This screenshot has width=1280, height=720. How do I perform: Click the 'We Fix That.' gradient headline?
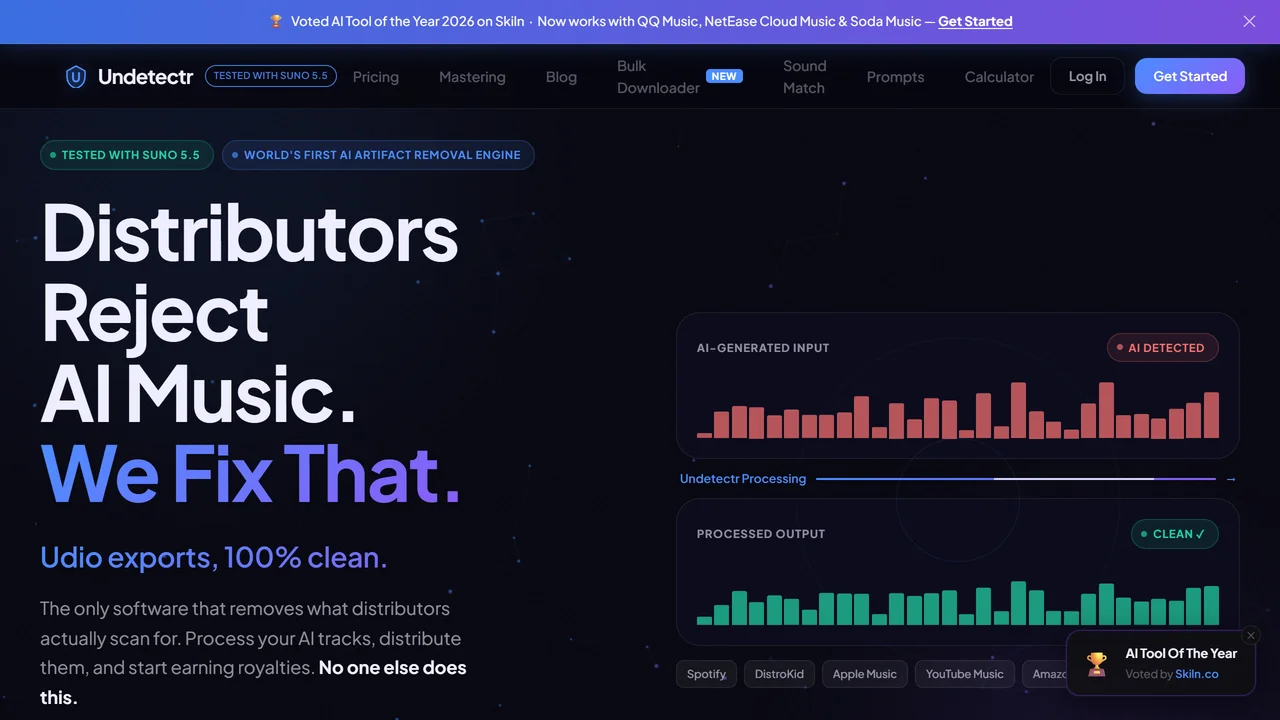(250, 473)
